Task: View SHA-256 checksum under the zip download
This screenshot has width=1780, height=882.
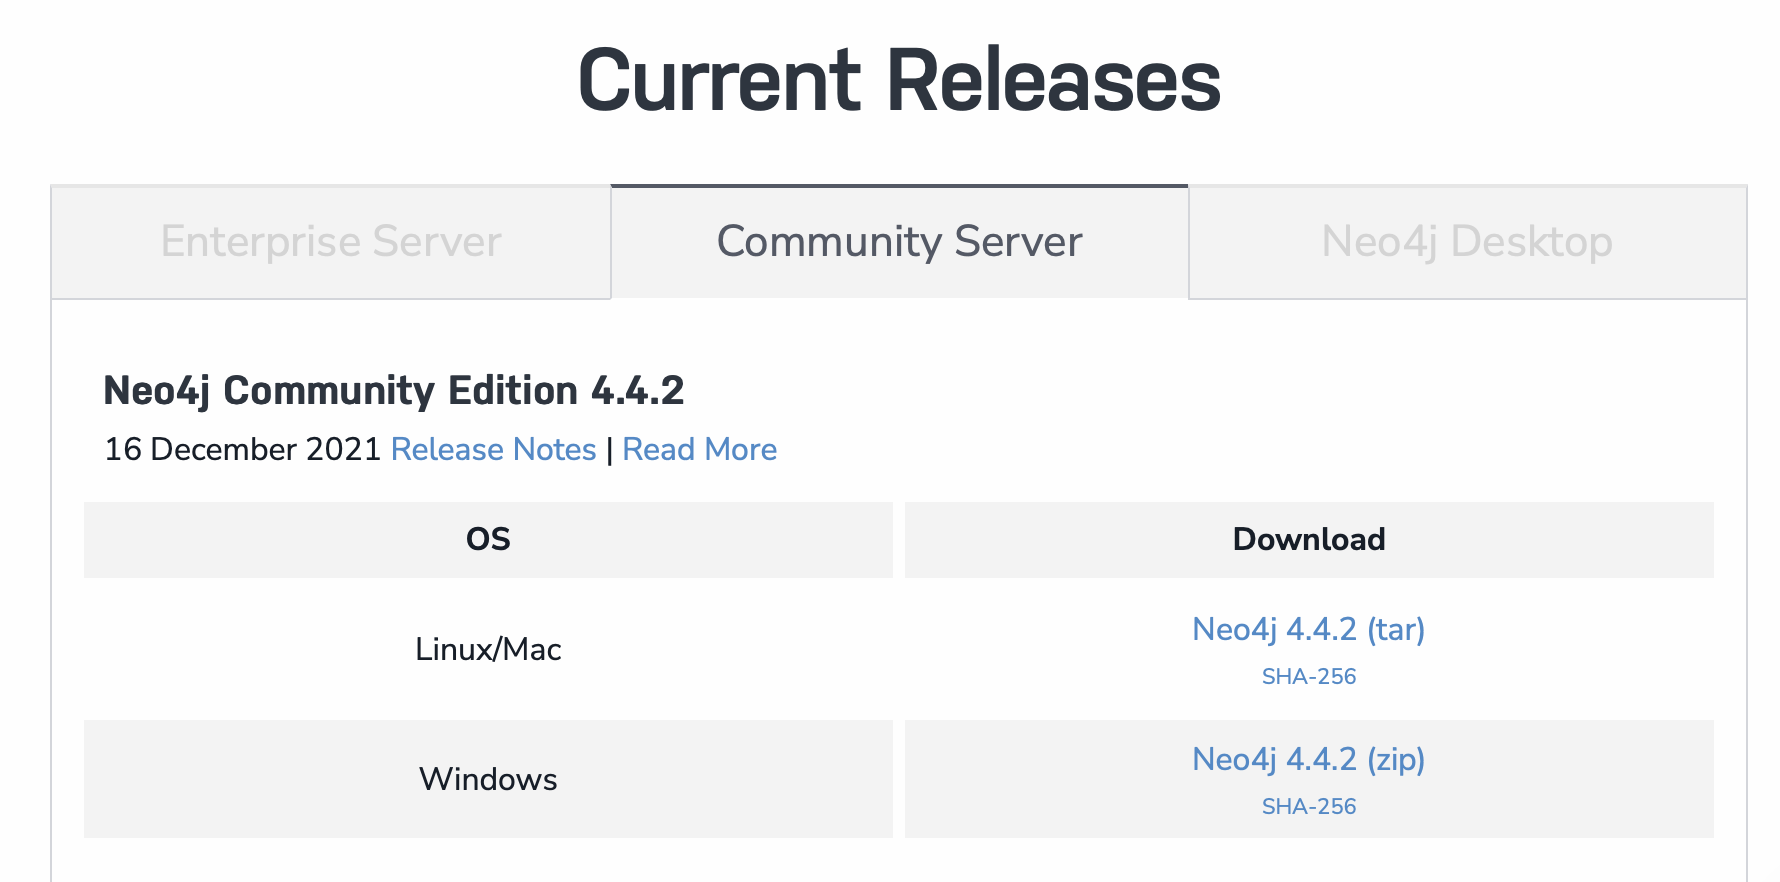Action: (x=1308, y=807)
